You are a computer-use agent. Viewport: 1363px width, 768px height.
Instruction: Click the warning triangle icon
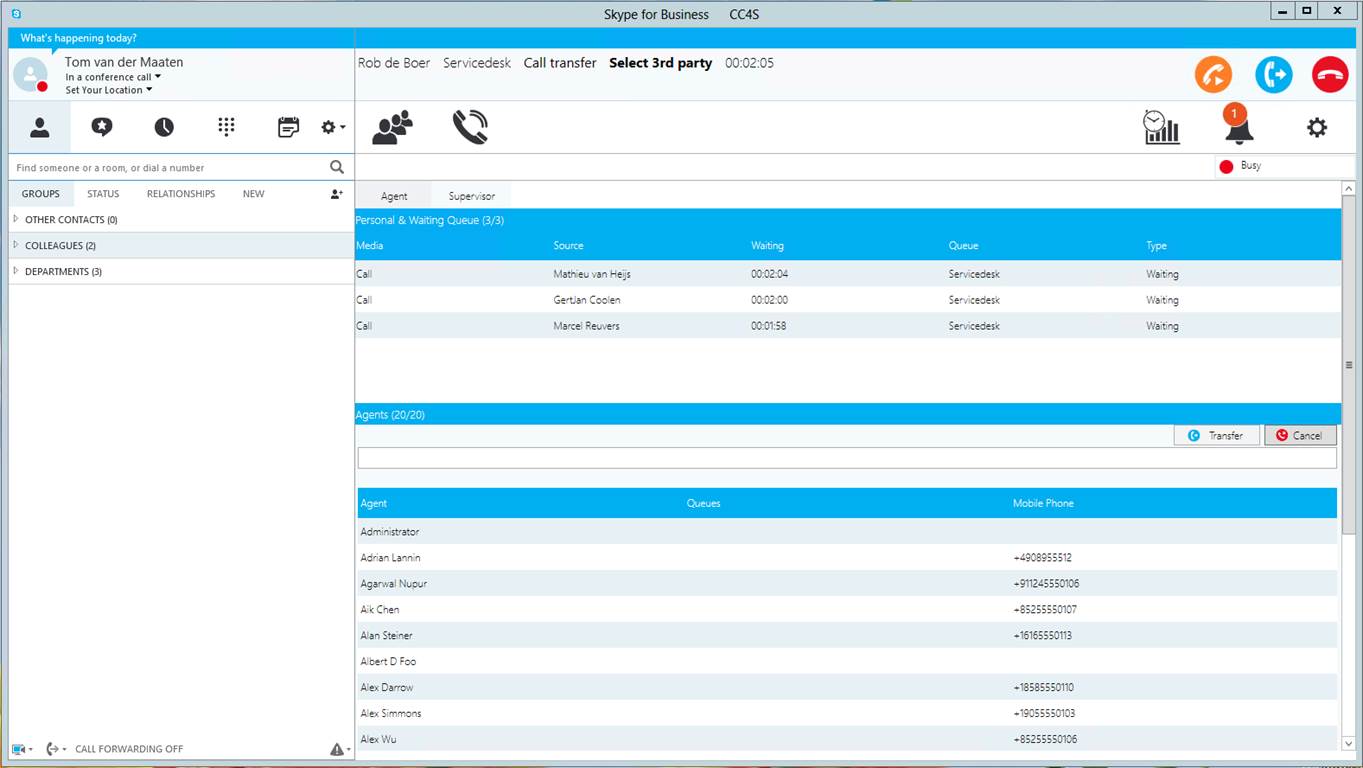[x=337, y=749]
